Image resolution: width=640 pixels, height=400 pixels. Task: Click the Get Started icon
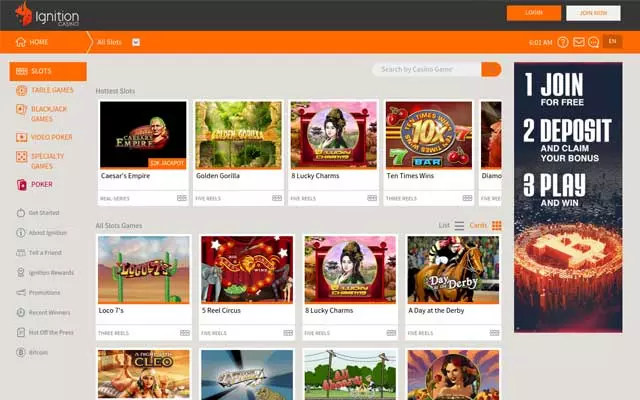pos(21,213)
